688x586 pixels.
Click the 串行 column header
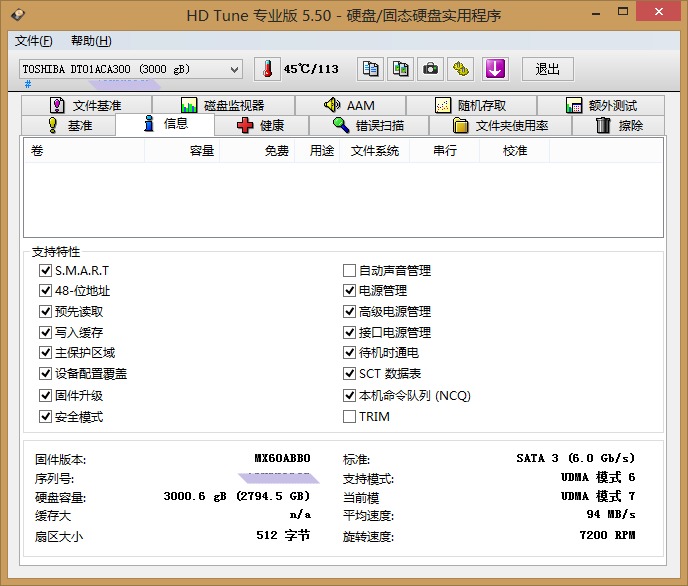(x=445, y=151)
